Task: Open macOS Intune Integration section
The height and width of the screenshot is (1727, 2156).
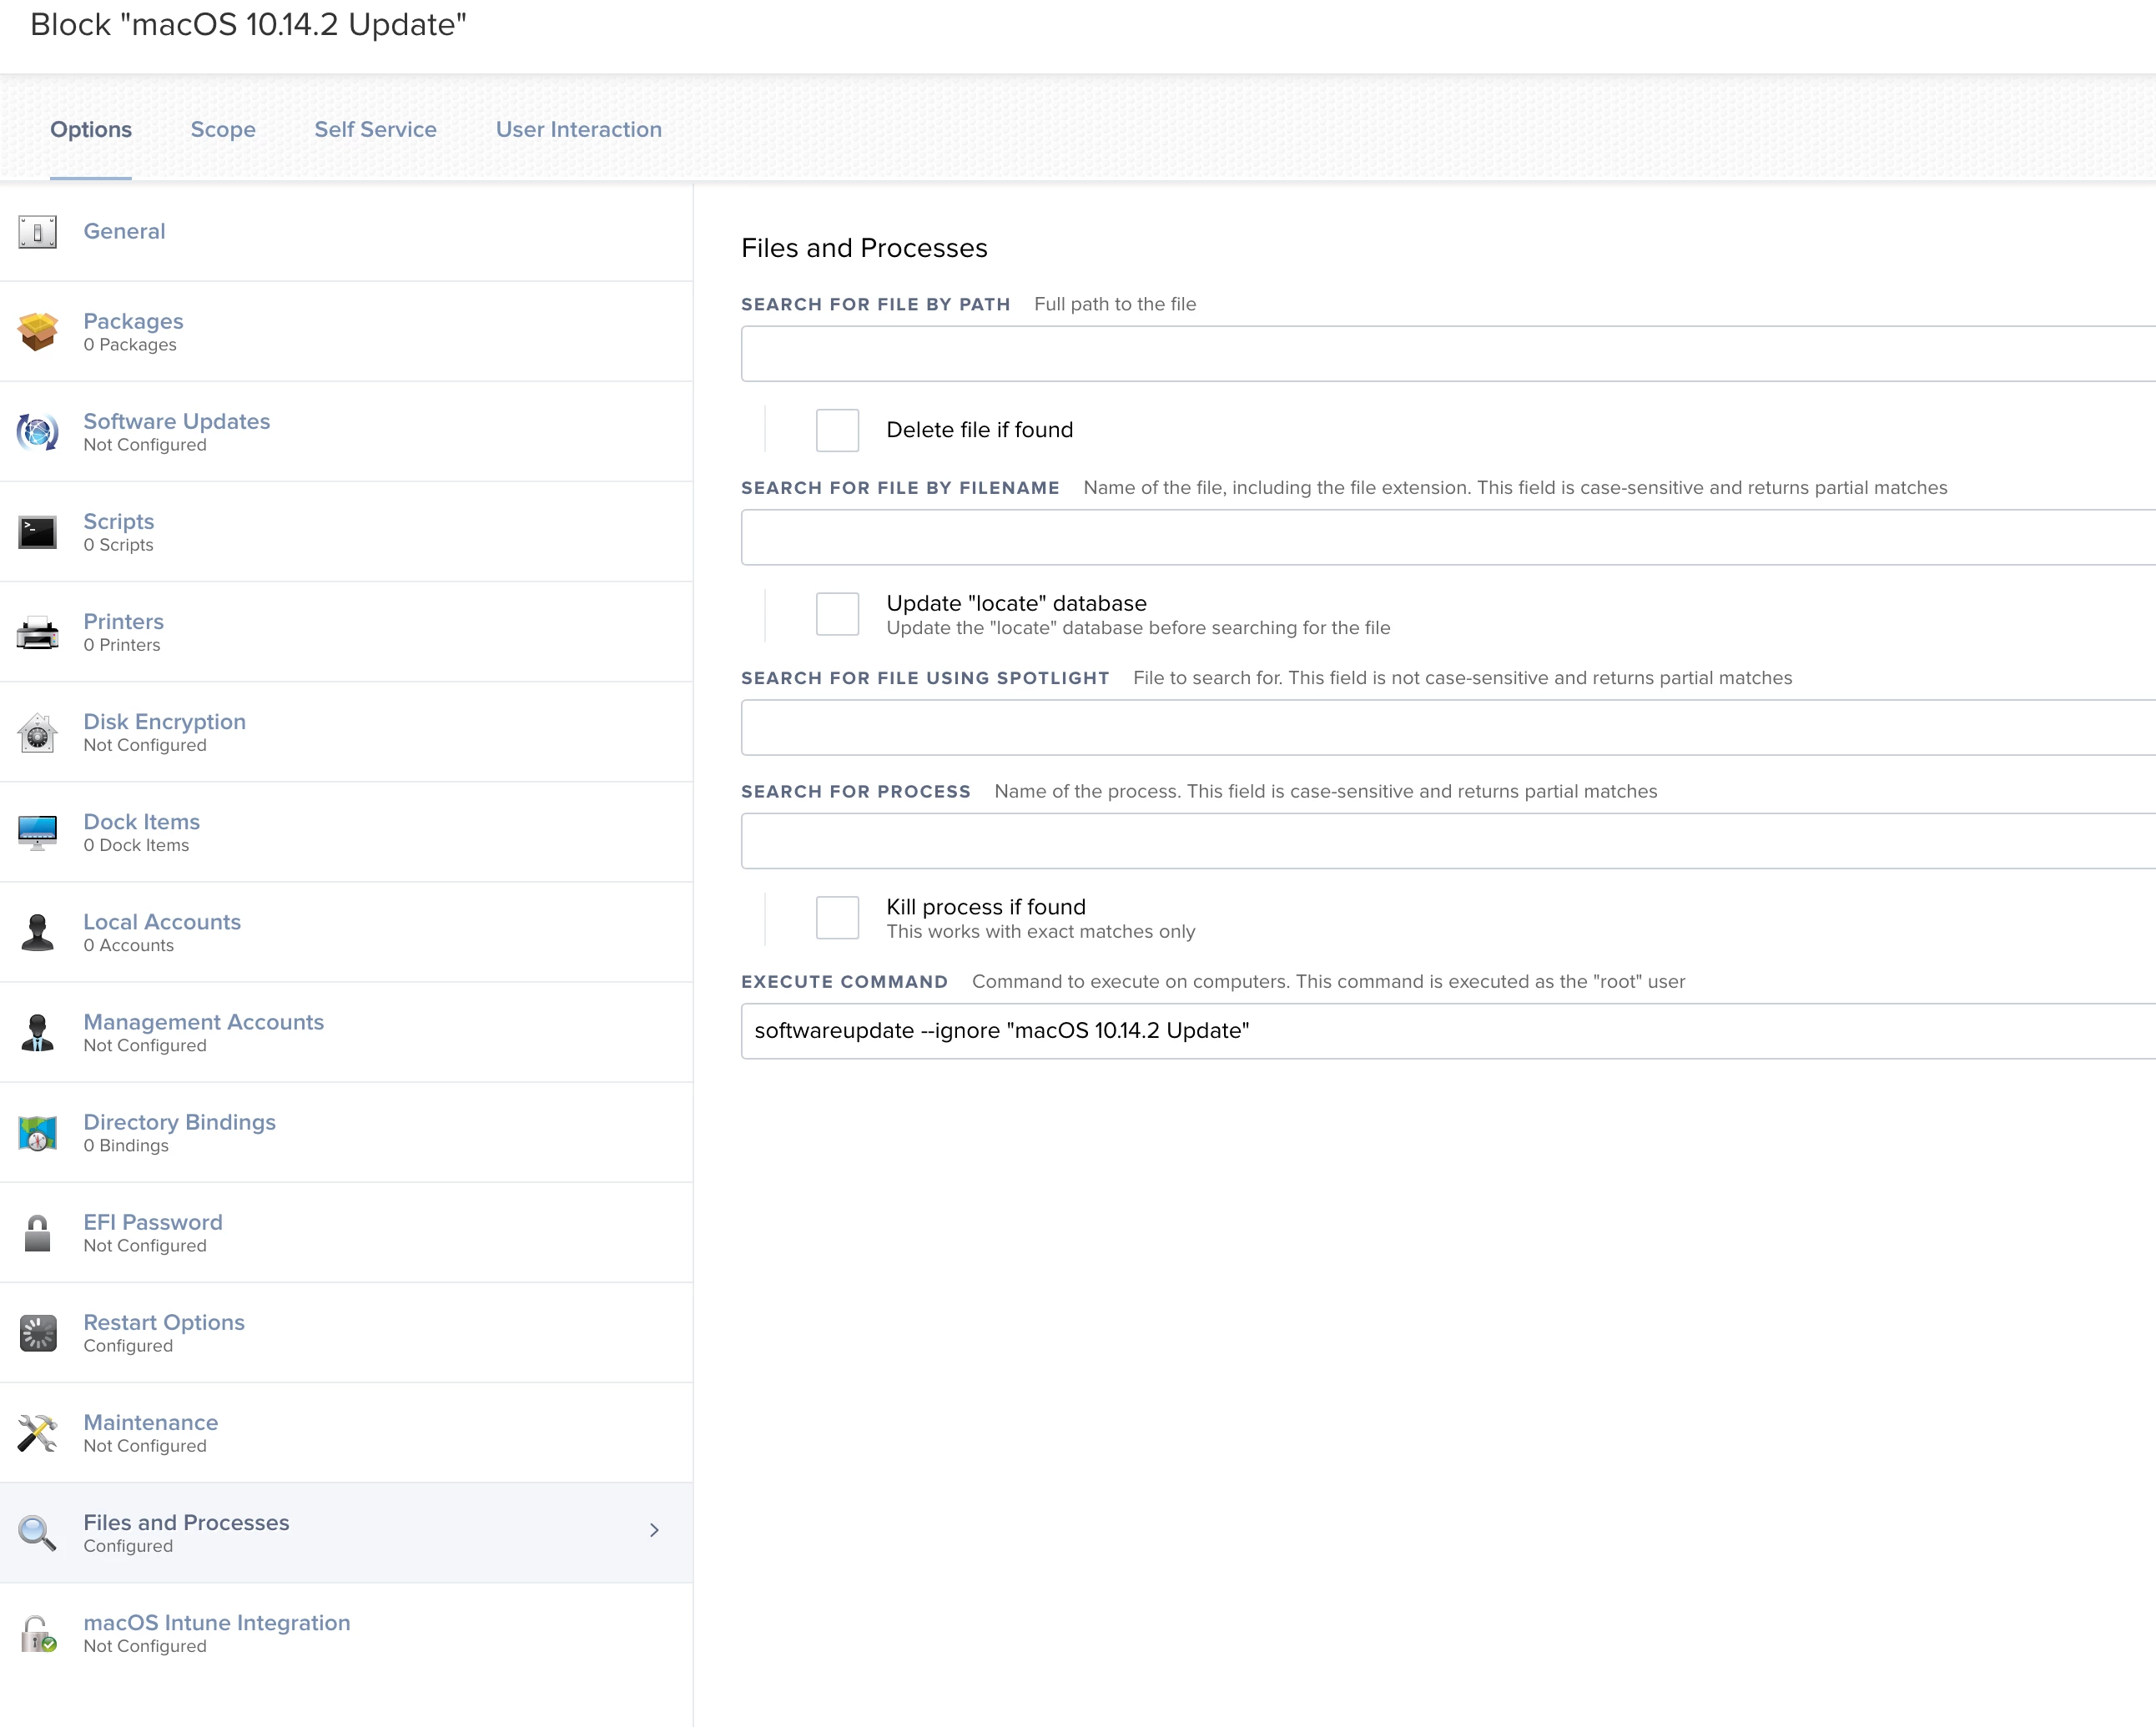Action: (216, 1622)
